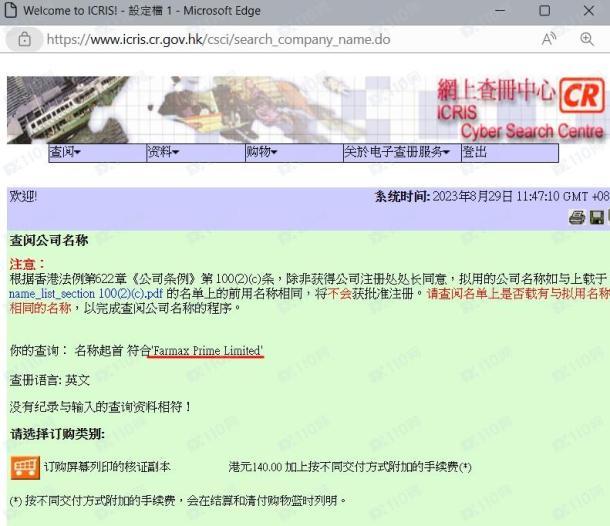Click the orange shopping cart order icon
The width and height of the screenshot is (610, 526).
(x=25, y=468)
